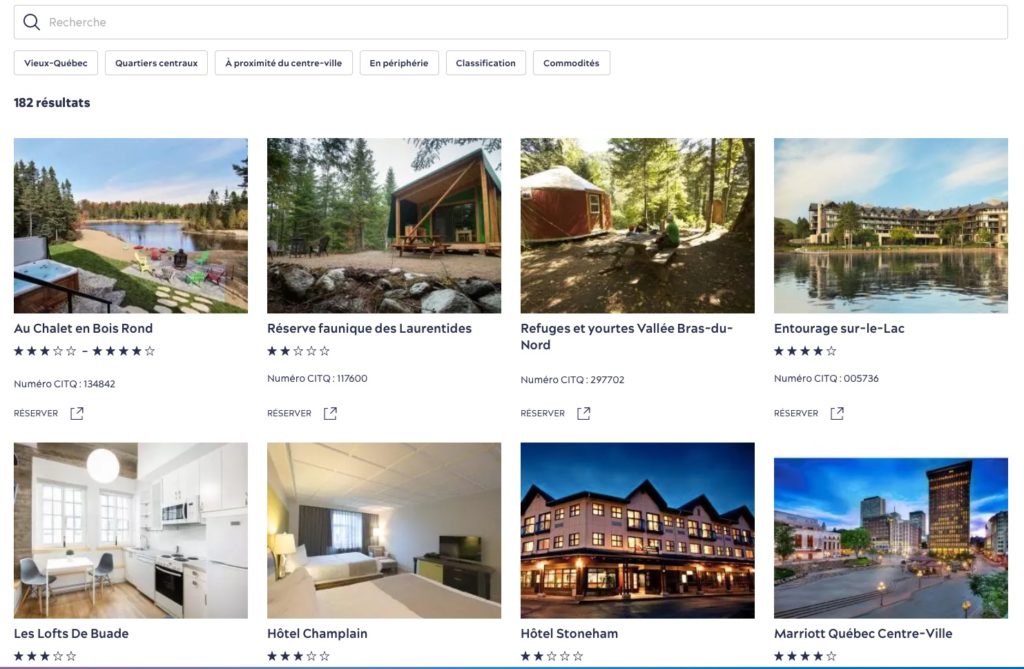Open Hôtel Champlain title link

pos(317,633)
